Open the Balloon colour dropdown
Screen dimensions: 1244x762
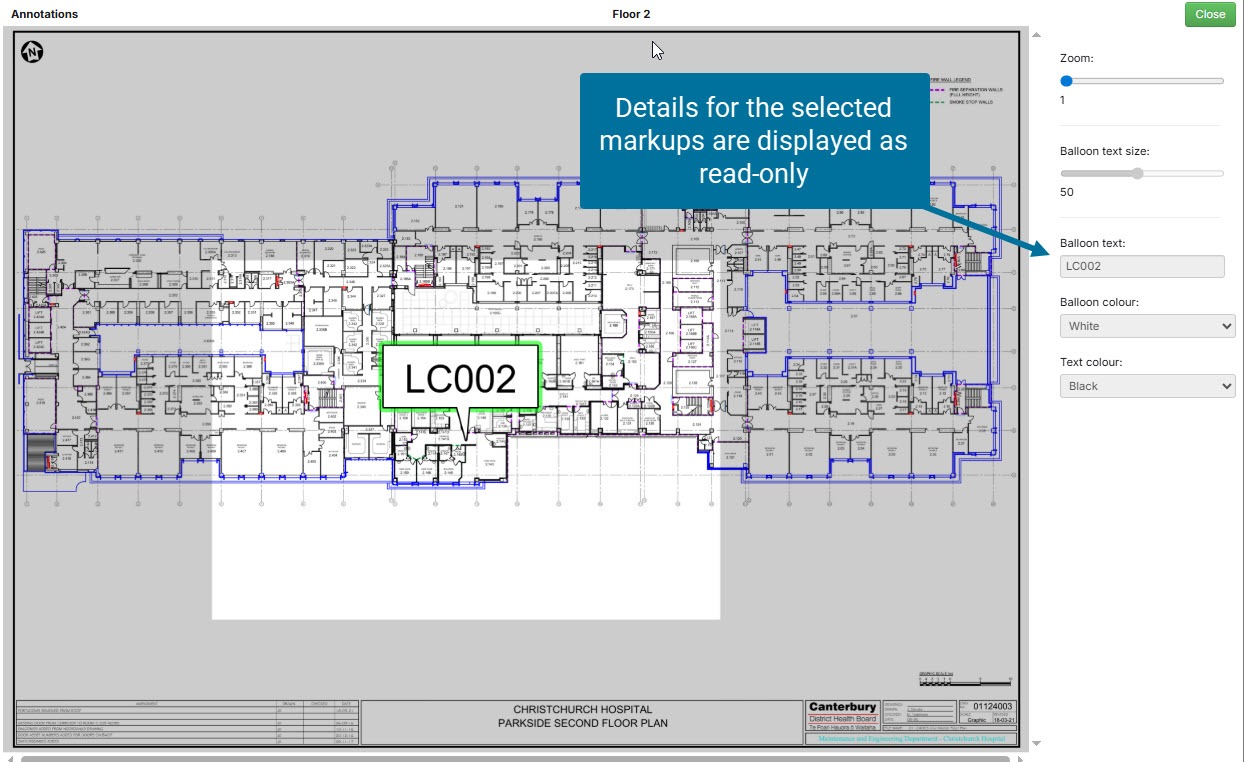coord(1147,326)
